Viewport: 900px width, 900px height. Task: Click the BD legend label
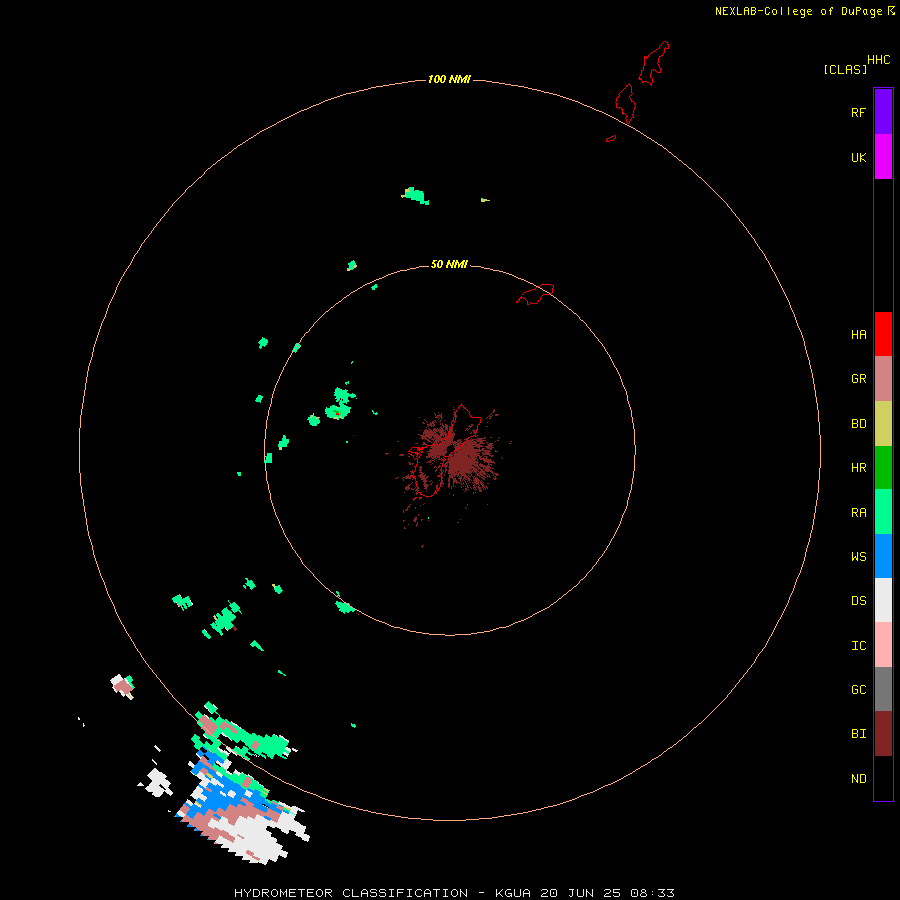(x=858, y=424)
